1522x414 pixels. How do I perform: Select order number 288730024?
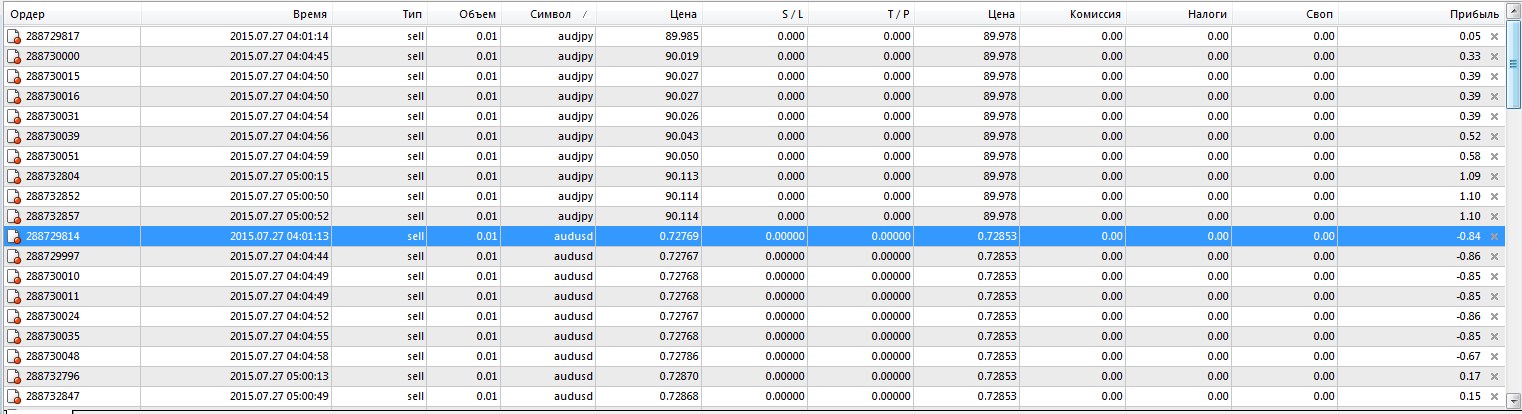[x=53, y=316]
